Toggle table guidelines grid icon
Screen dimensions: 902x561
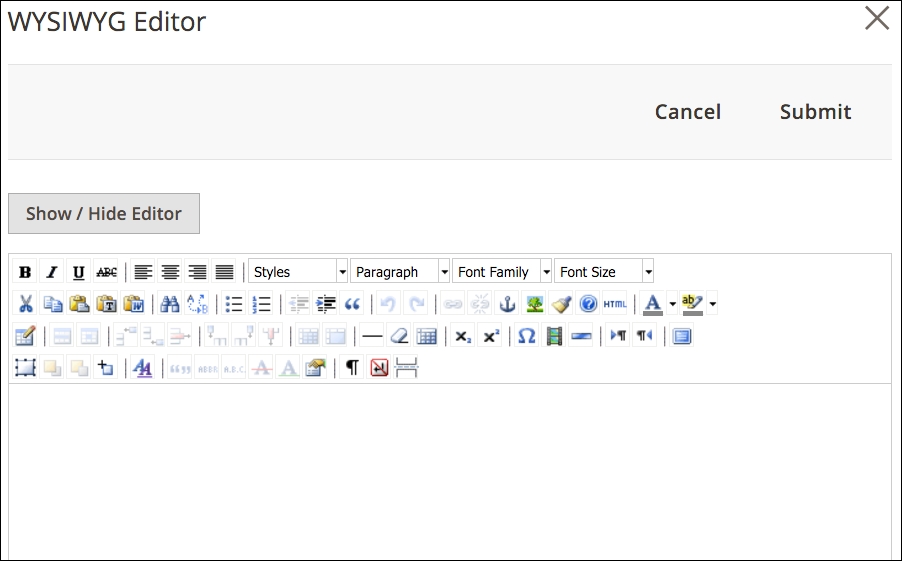pyautogui.click(x=426, y=336)
